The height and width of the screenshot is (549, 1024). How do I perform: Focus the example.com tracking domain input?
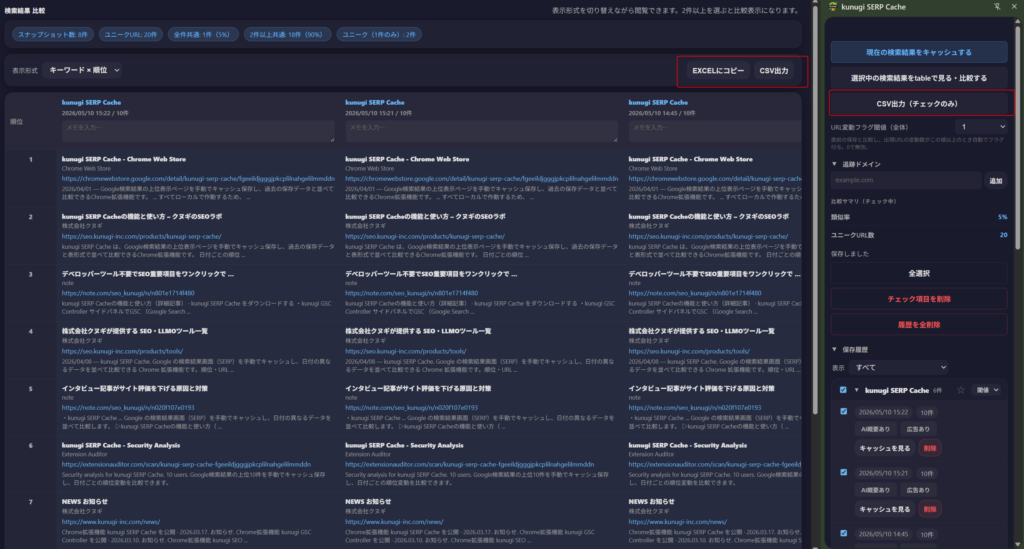click(906, 180)
